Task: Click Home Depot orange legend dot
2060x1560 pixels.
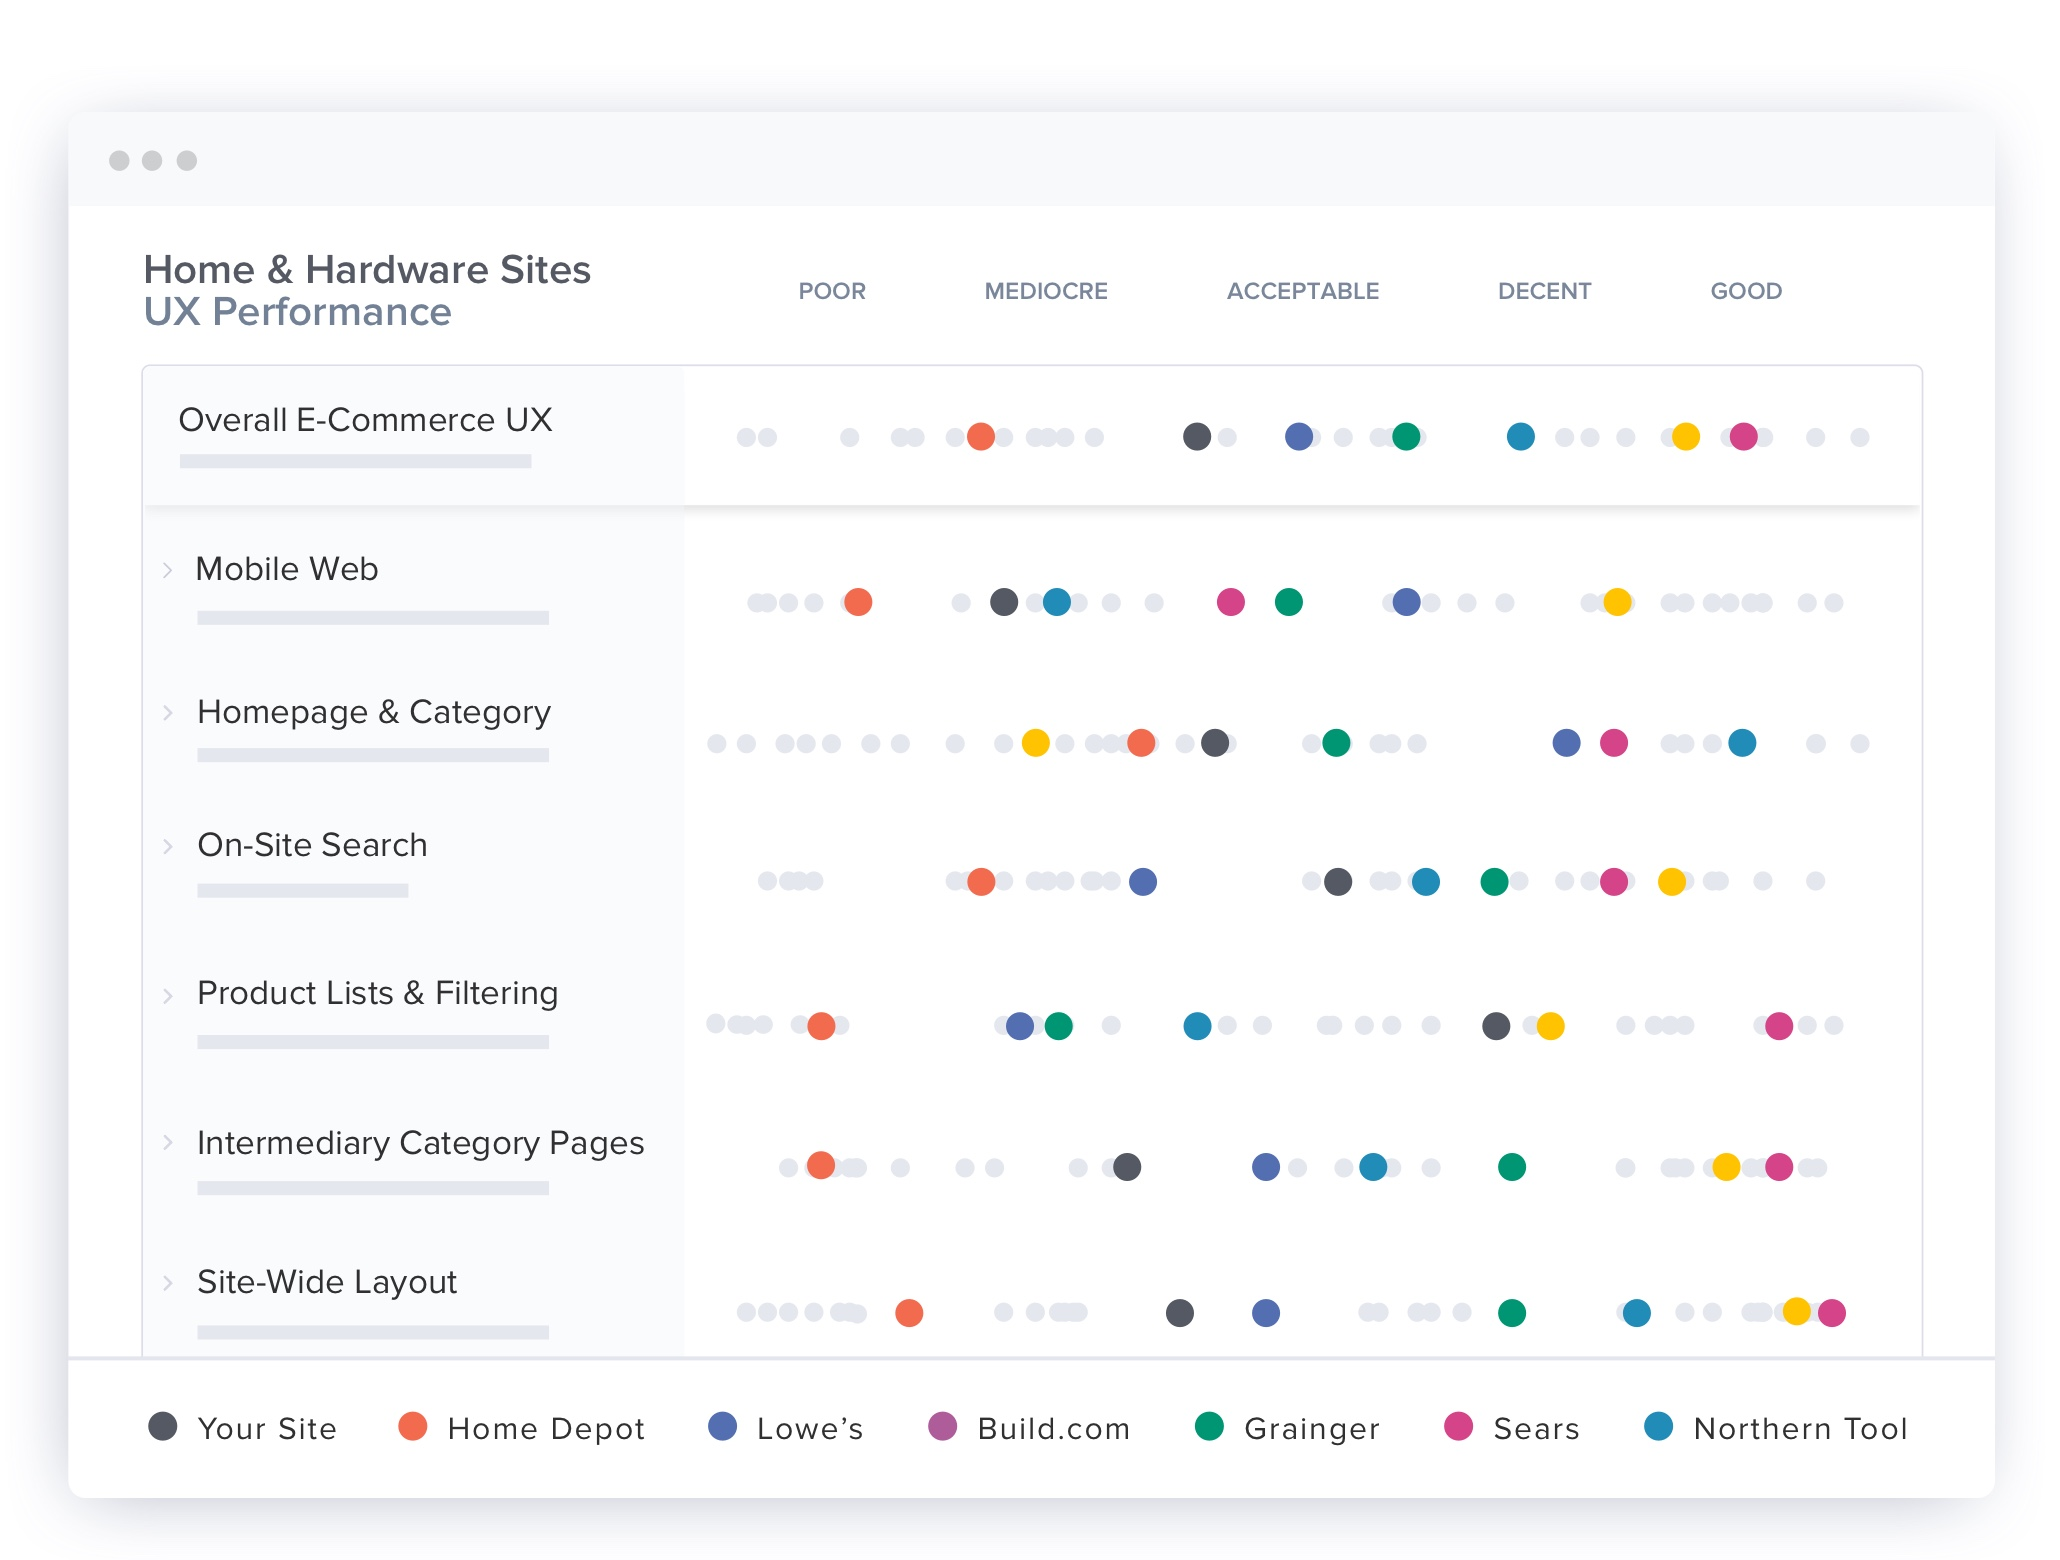Action: point(413,1426)
